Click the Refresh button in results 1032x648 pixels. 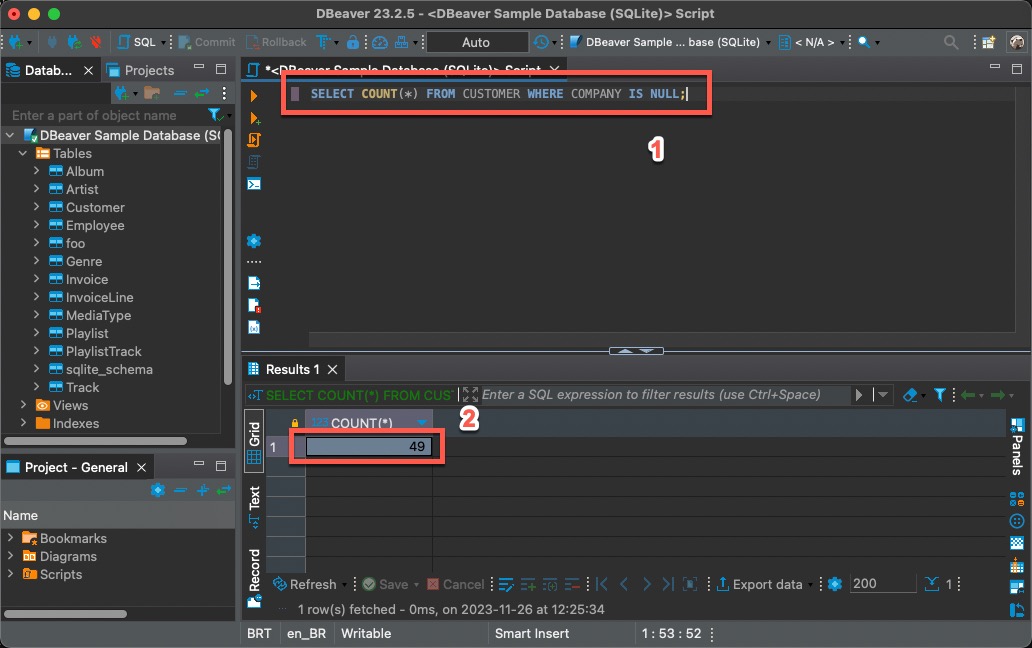coord(305,584)
